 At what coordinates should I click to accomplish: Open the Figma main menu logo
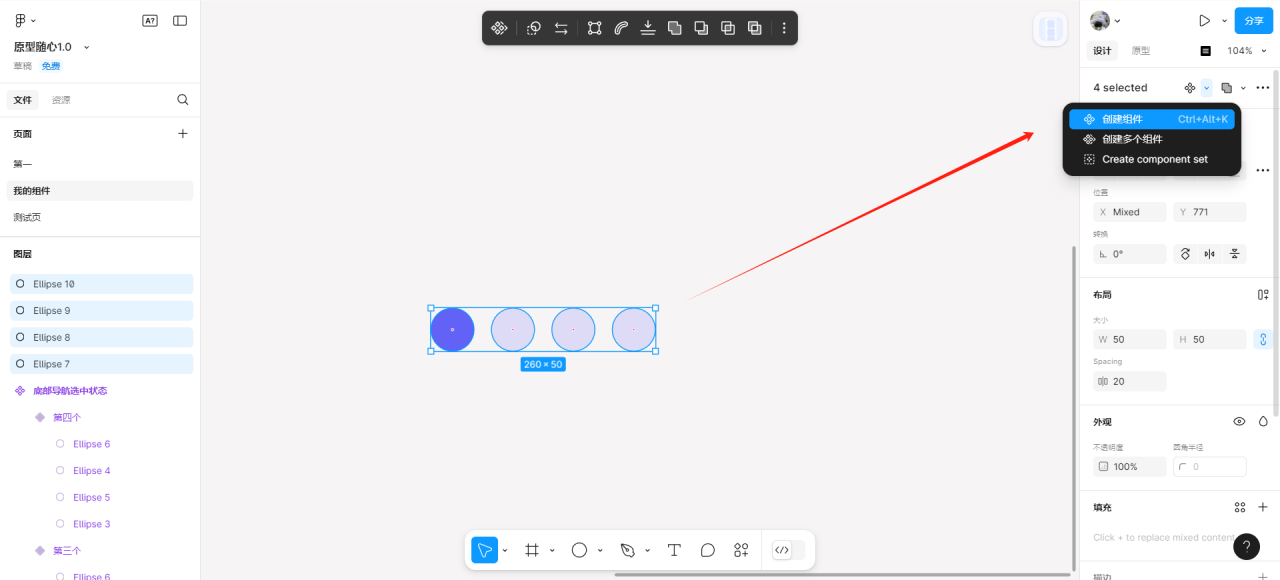[21, 20]
